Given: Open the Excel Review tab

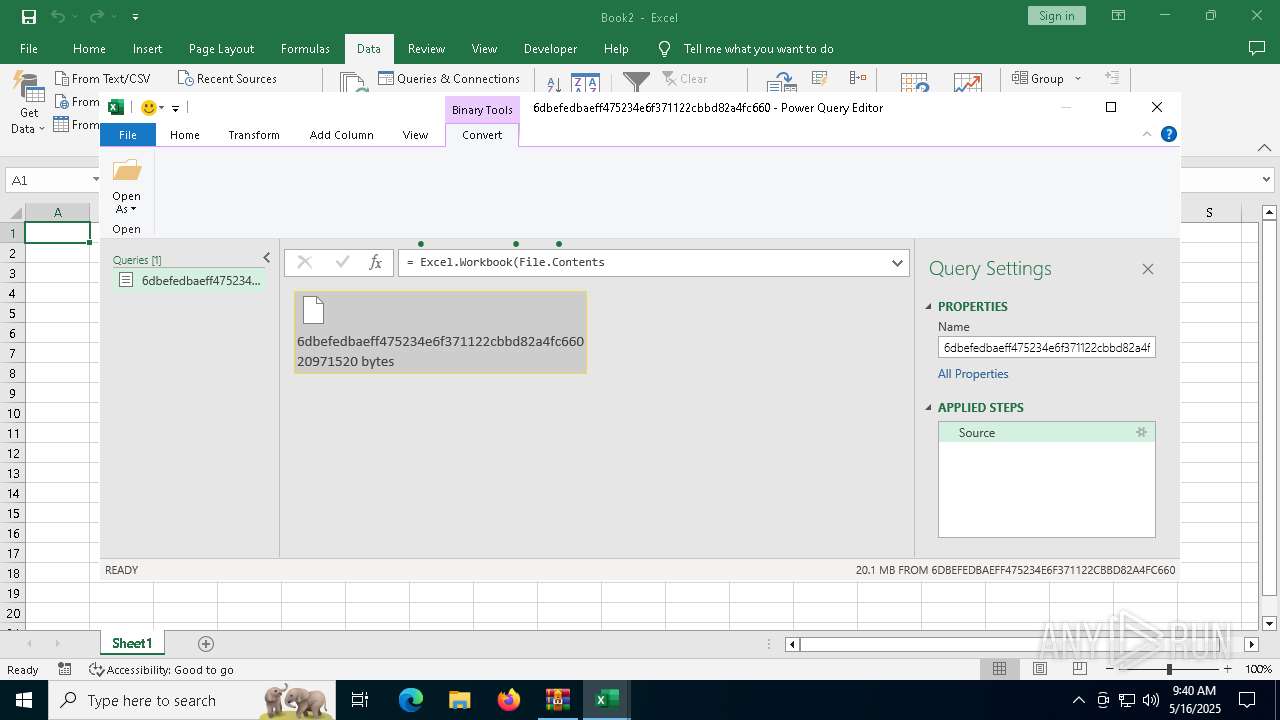Looking at the screenshot, I should pyautogui.click(x=426, y=49).
